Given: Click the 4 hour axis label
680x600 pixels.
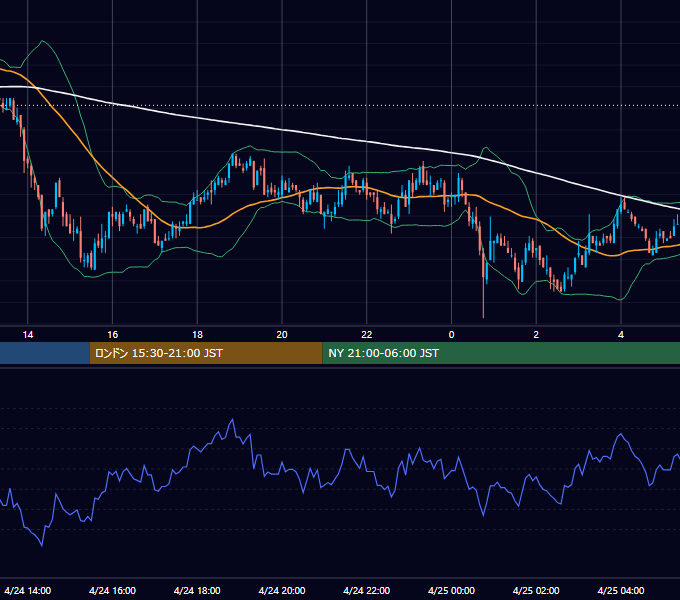Looking at the screenshot, I should tap(621, 335).
